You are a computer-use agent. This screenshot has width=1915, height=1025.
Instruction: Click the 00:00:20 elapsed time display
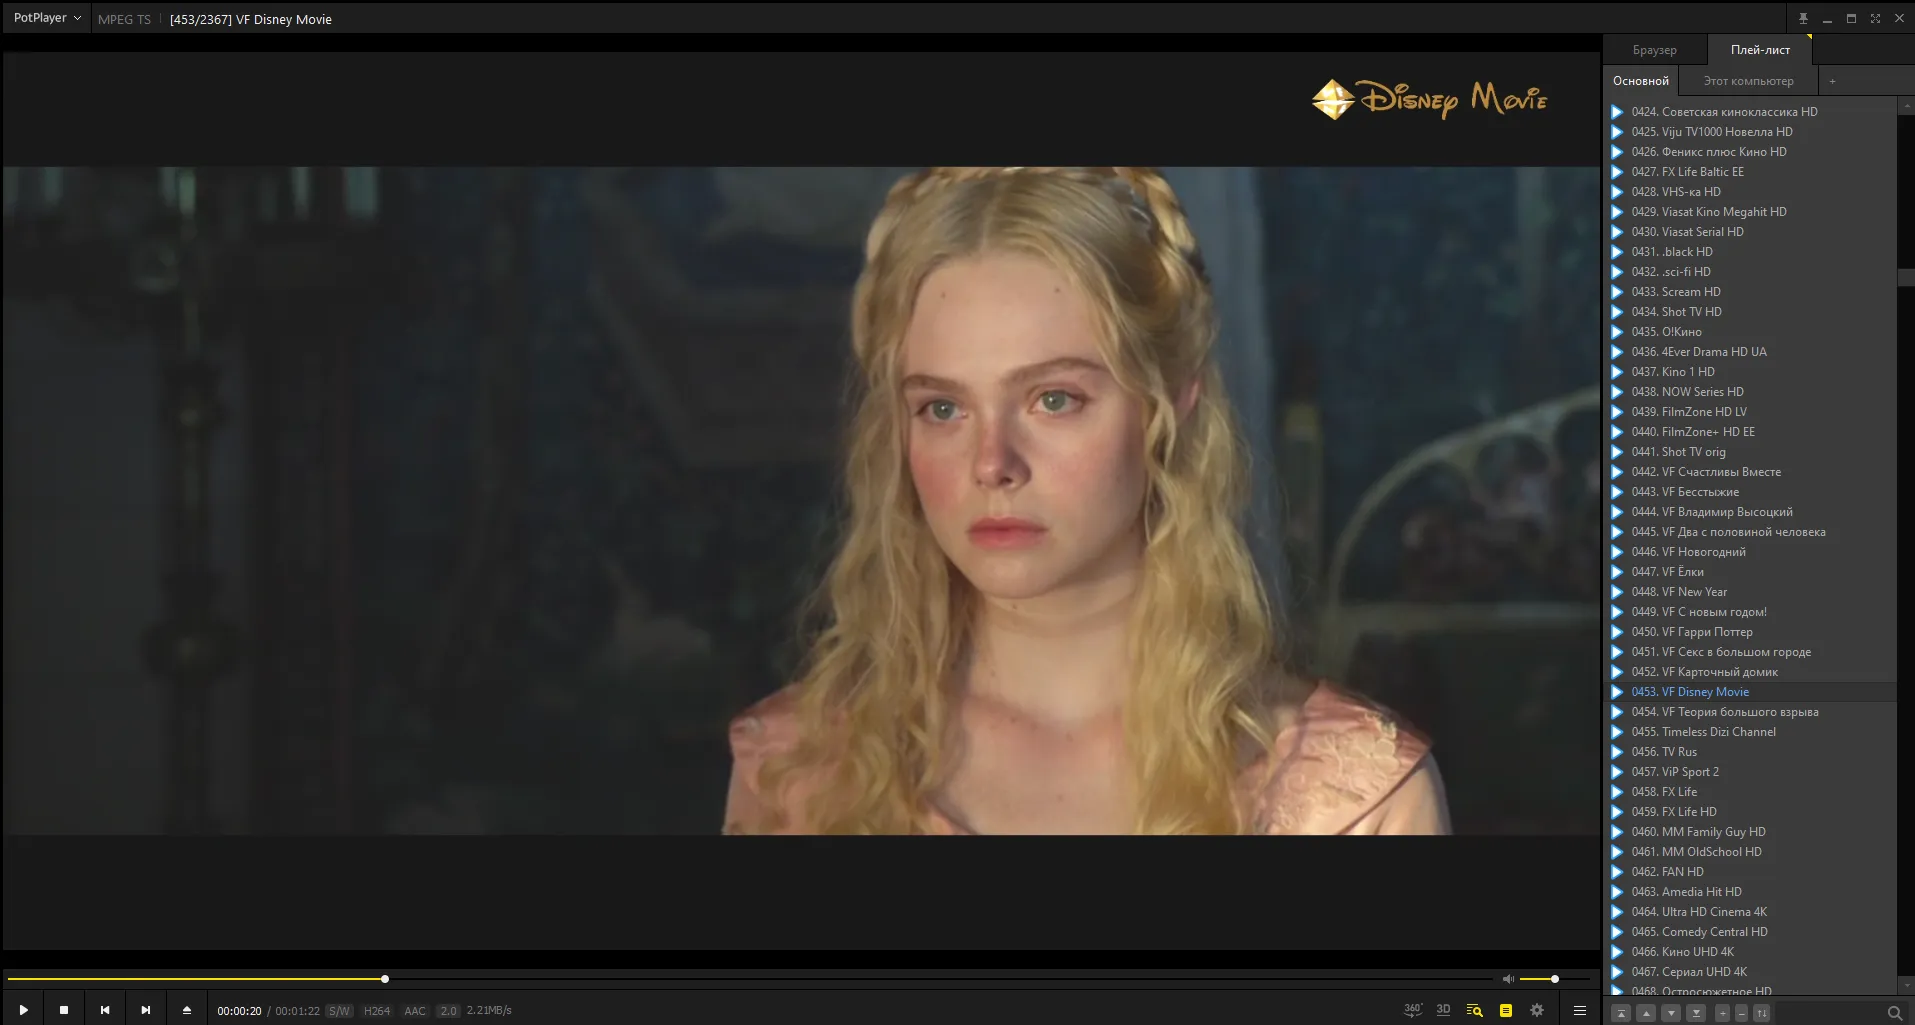coord(239,1011)
